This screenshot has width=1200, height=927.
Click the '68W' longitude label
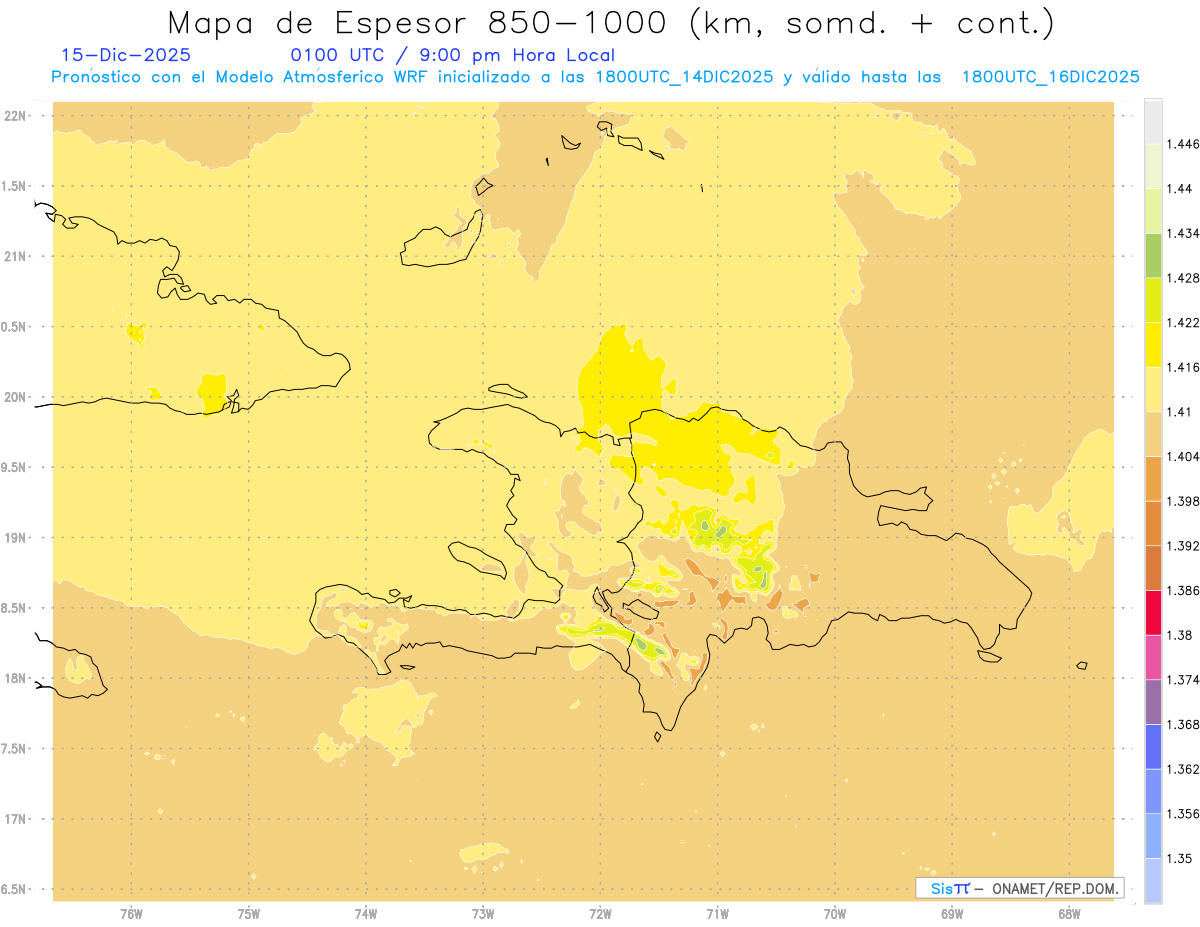click(1069, 914)
